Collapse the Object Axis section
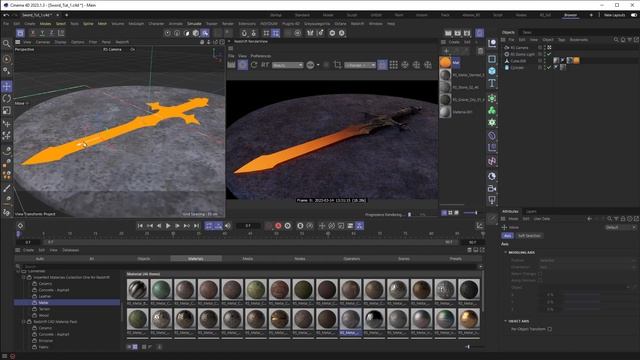 coord(506,321)
